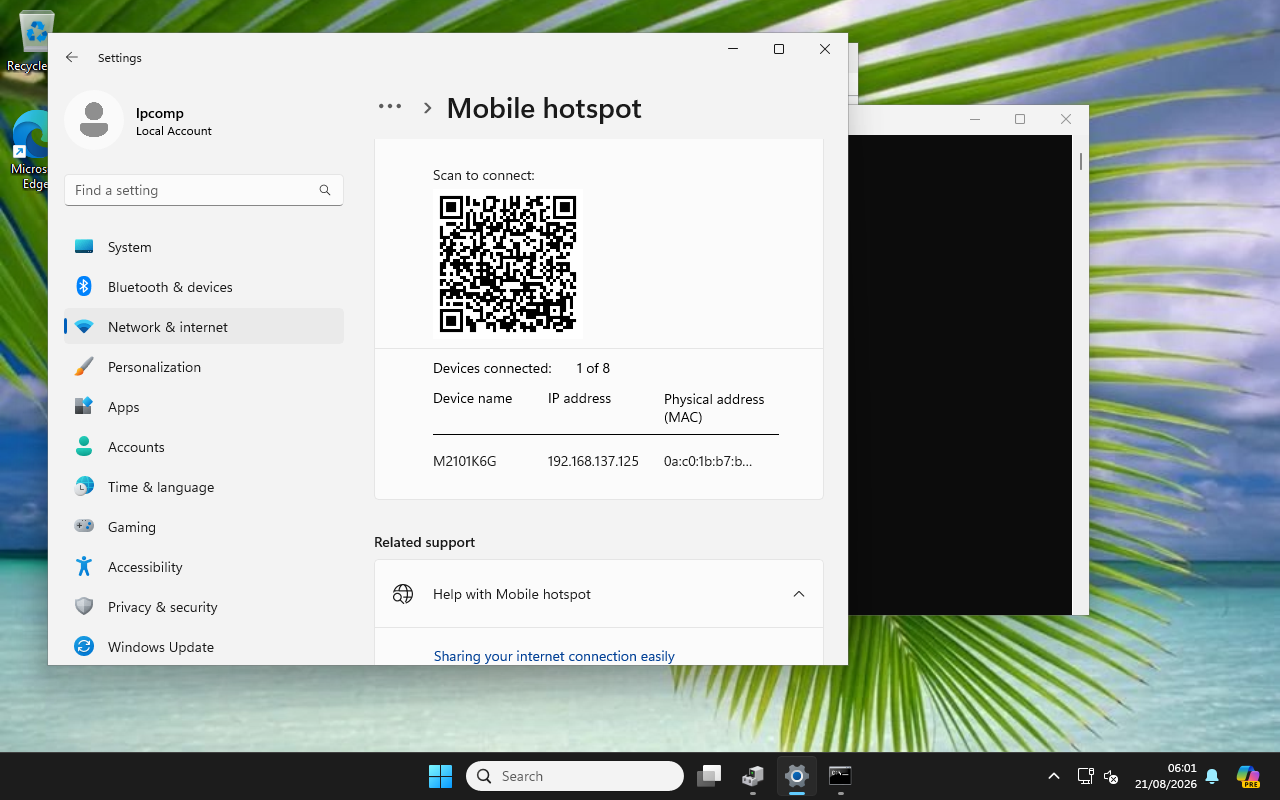Click the Find a setting search box
This screenshot has height=800, width=1280.
[204, 190]
